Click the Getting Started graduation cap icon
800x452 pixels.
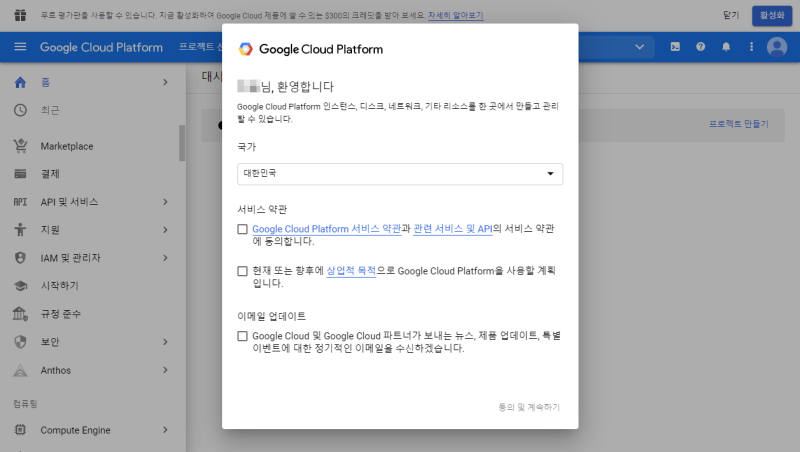point(20,286)
